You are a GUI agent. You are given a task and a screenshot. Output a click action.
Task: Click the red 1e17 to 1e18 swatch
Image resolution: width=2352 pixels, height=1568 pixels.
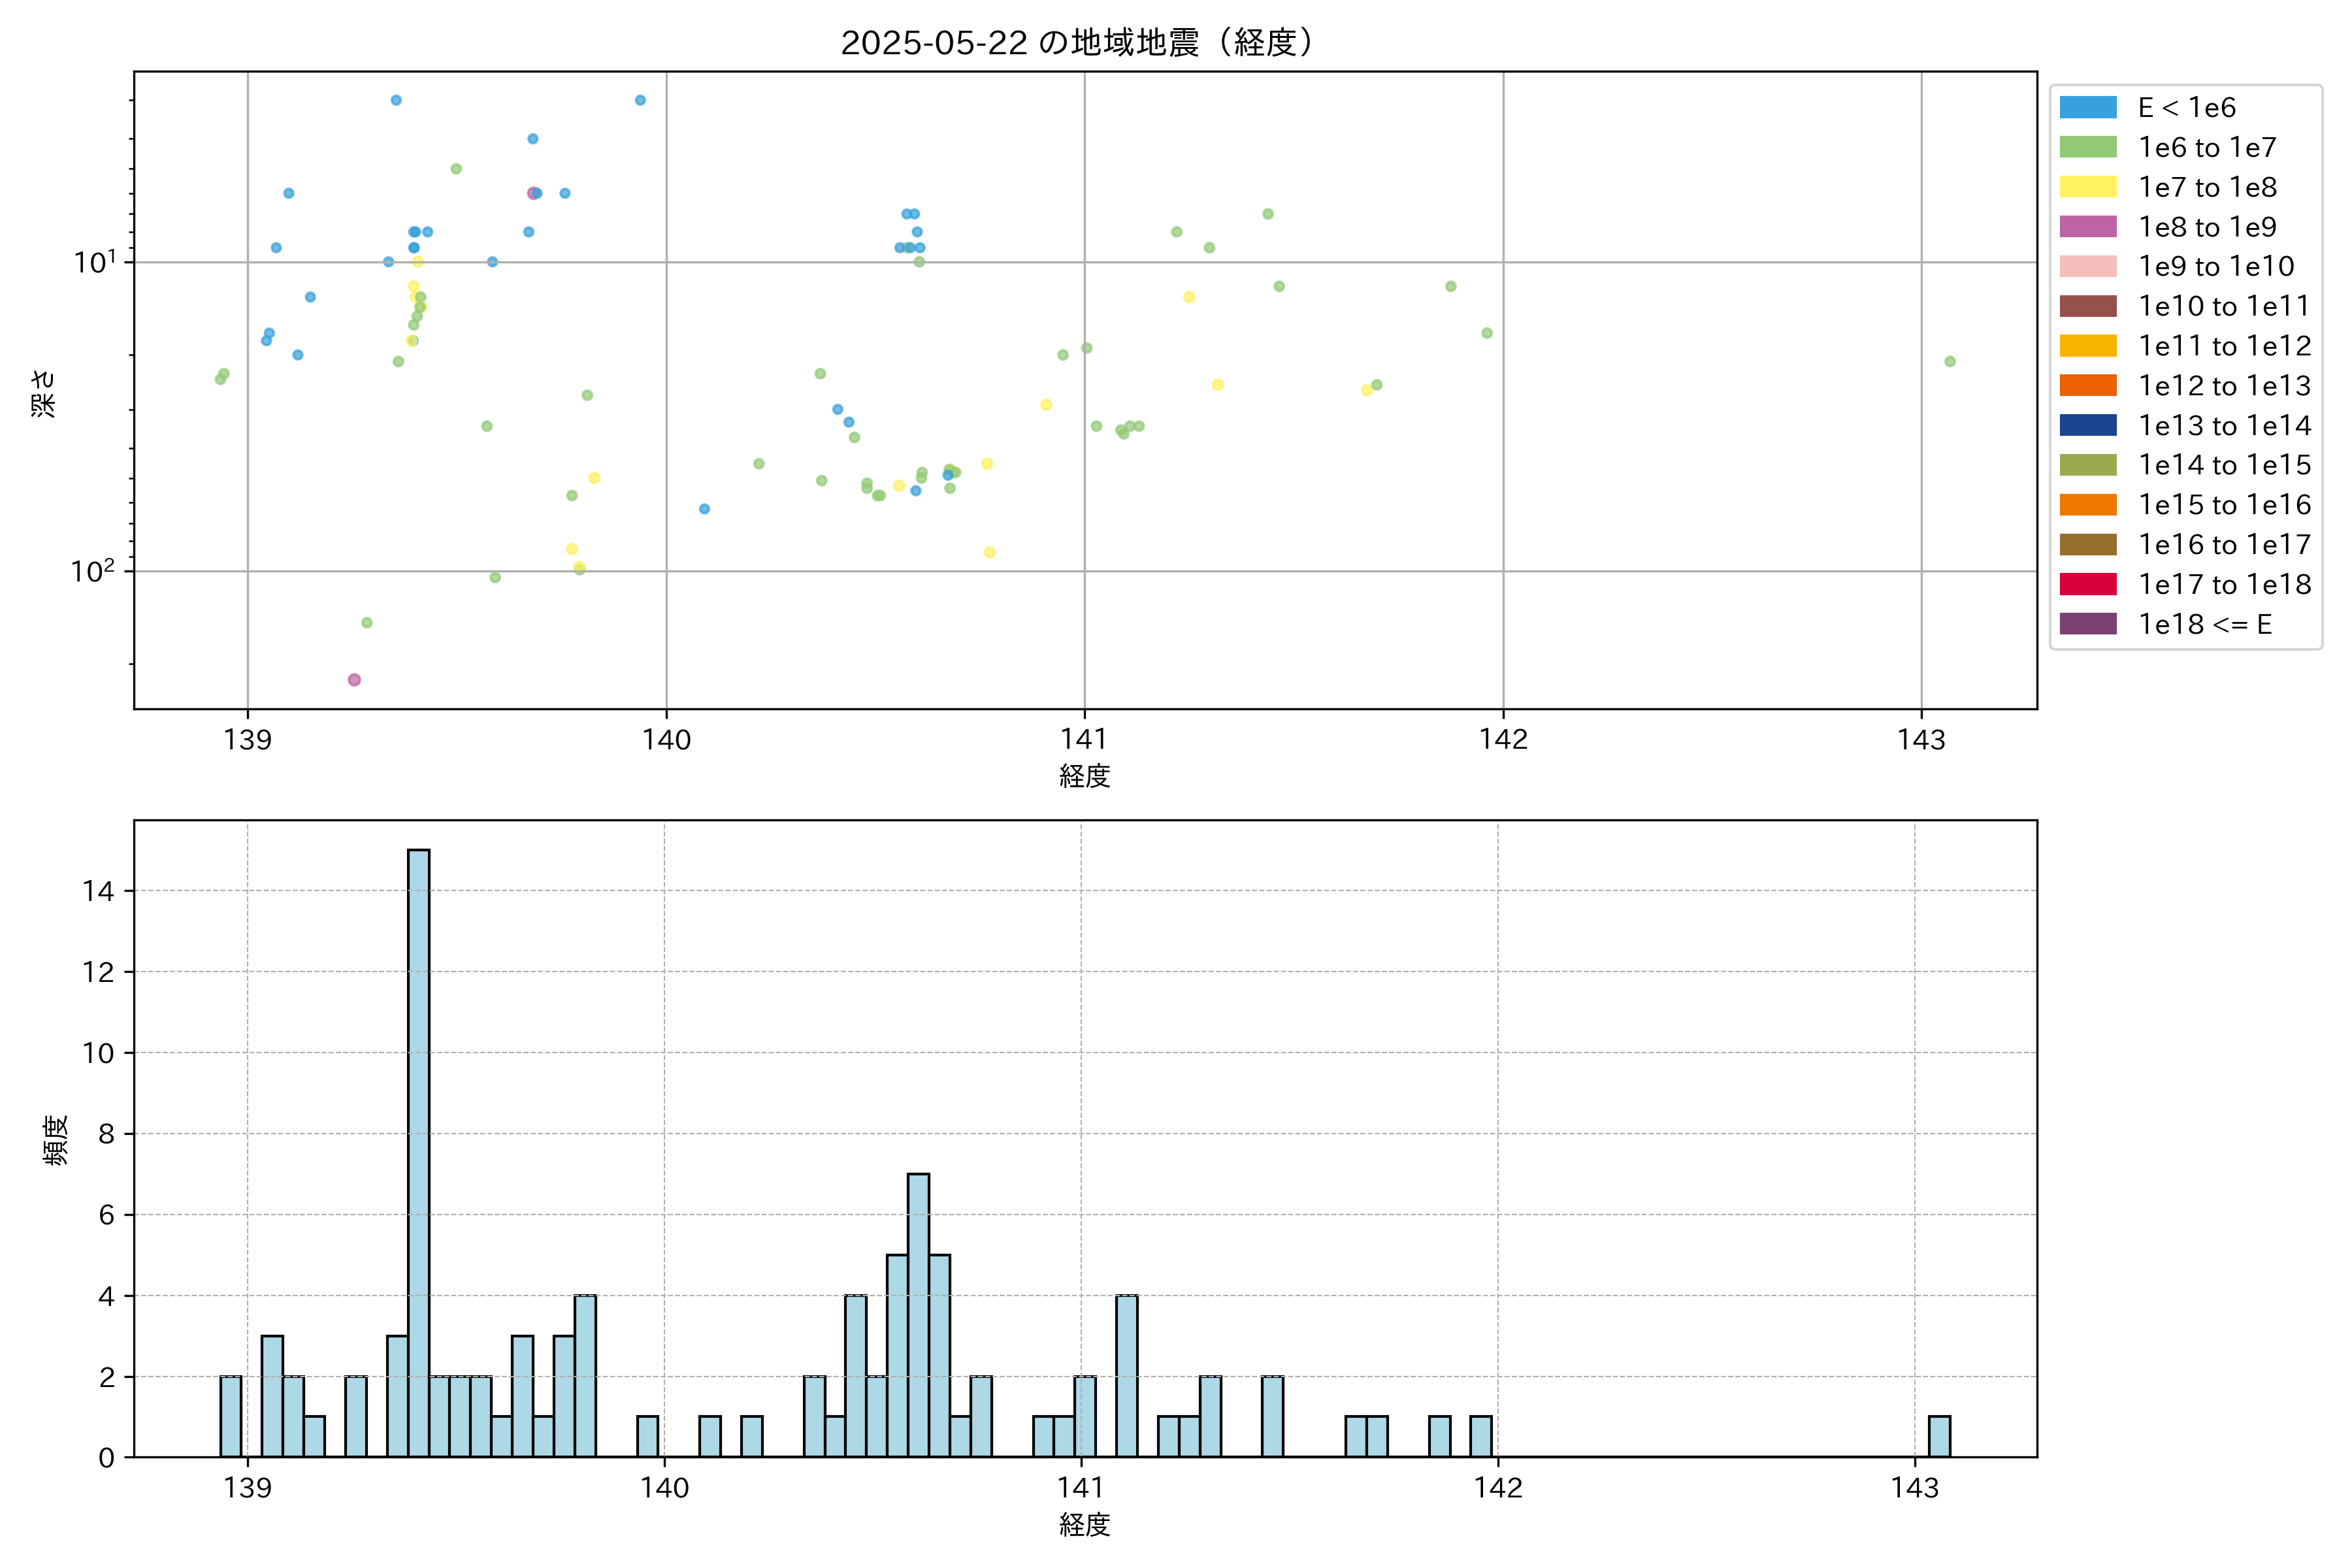coord(2087,584)
